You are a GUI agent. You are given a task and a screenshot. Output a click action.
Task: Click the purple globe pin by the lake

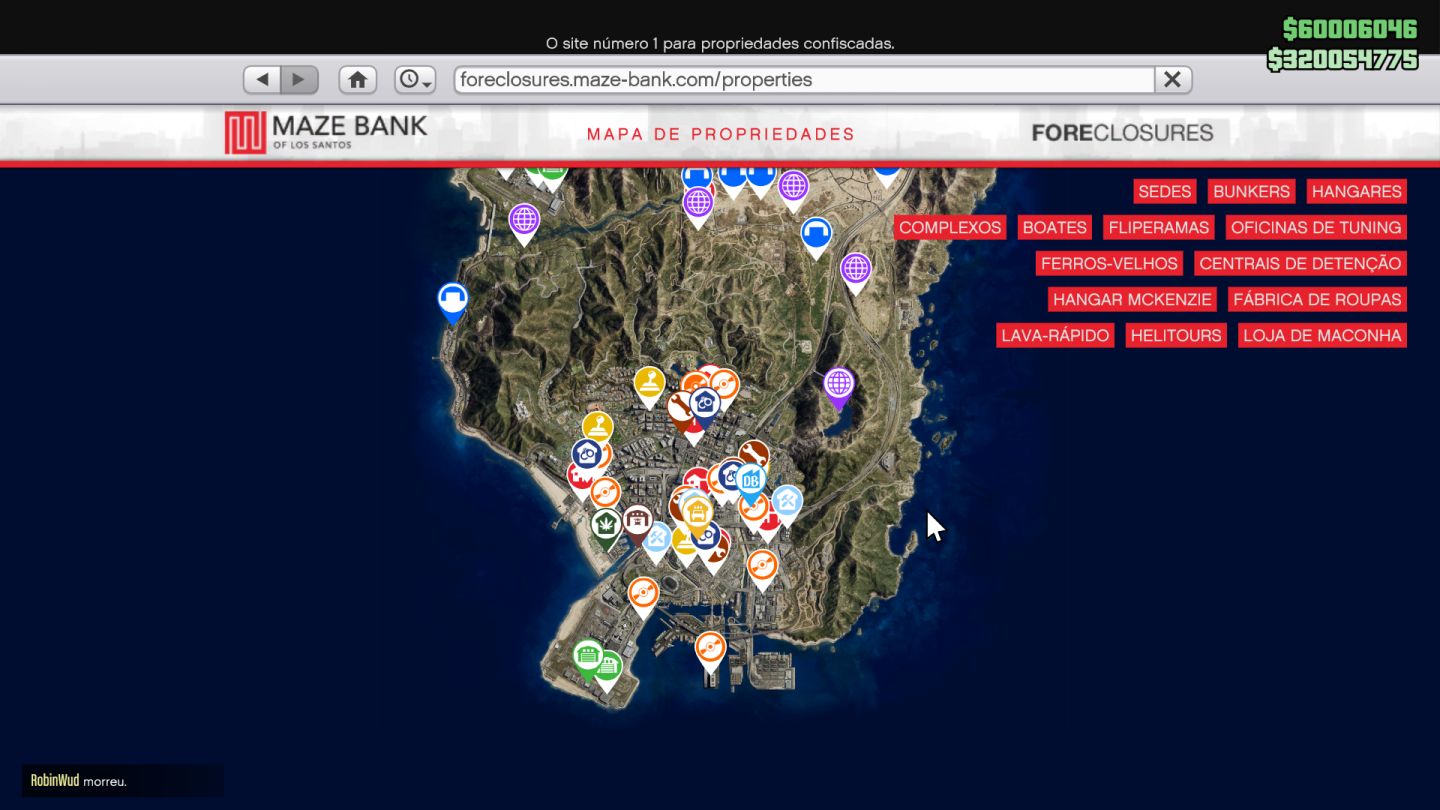839,385
